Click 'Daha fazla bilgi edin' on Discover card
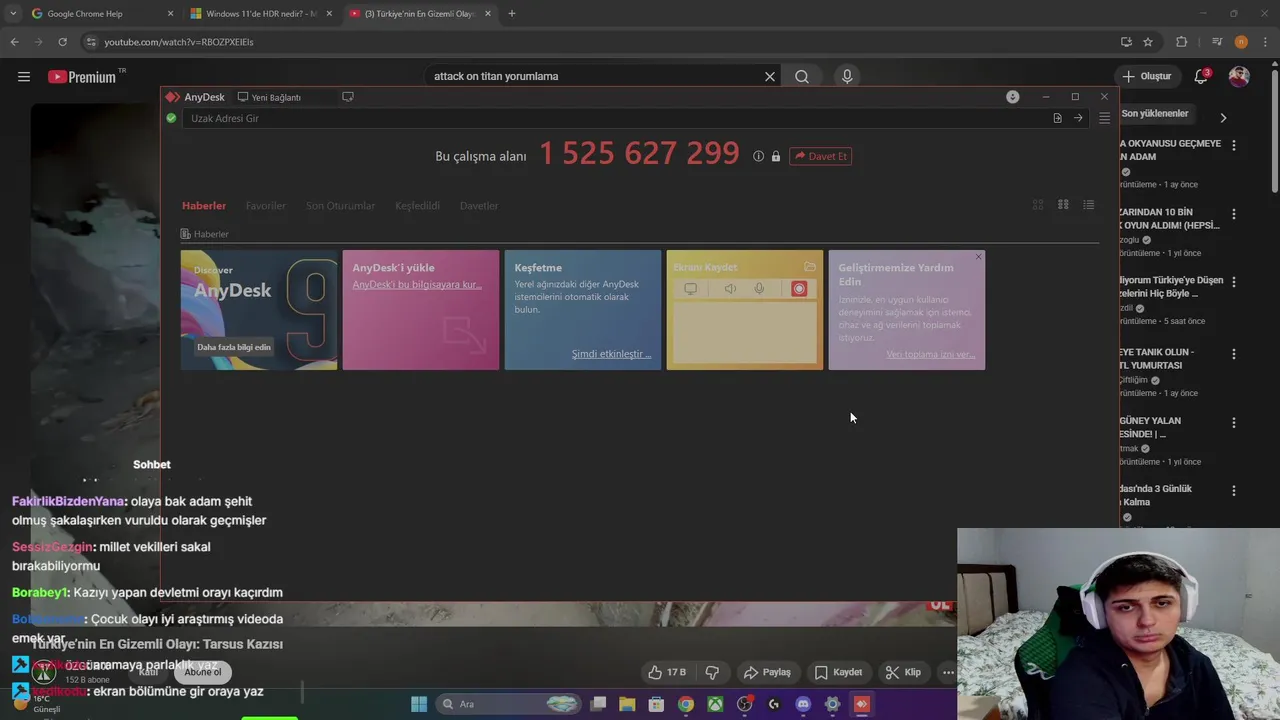 pyautogui.click(x=234, y=347)
